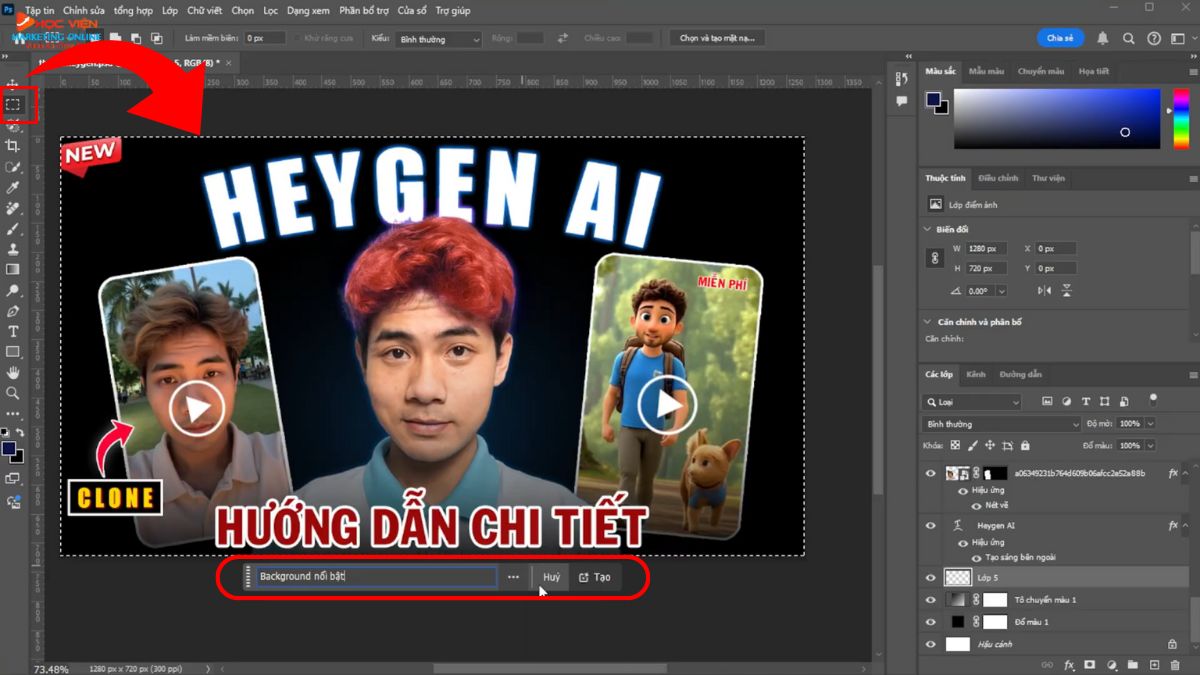
Task: Switch to the Điều chỉnh tab
Action: pyautogui.click(x=998, y=178)
